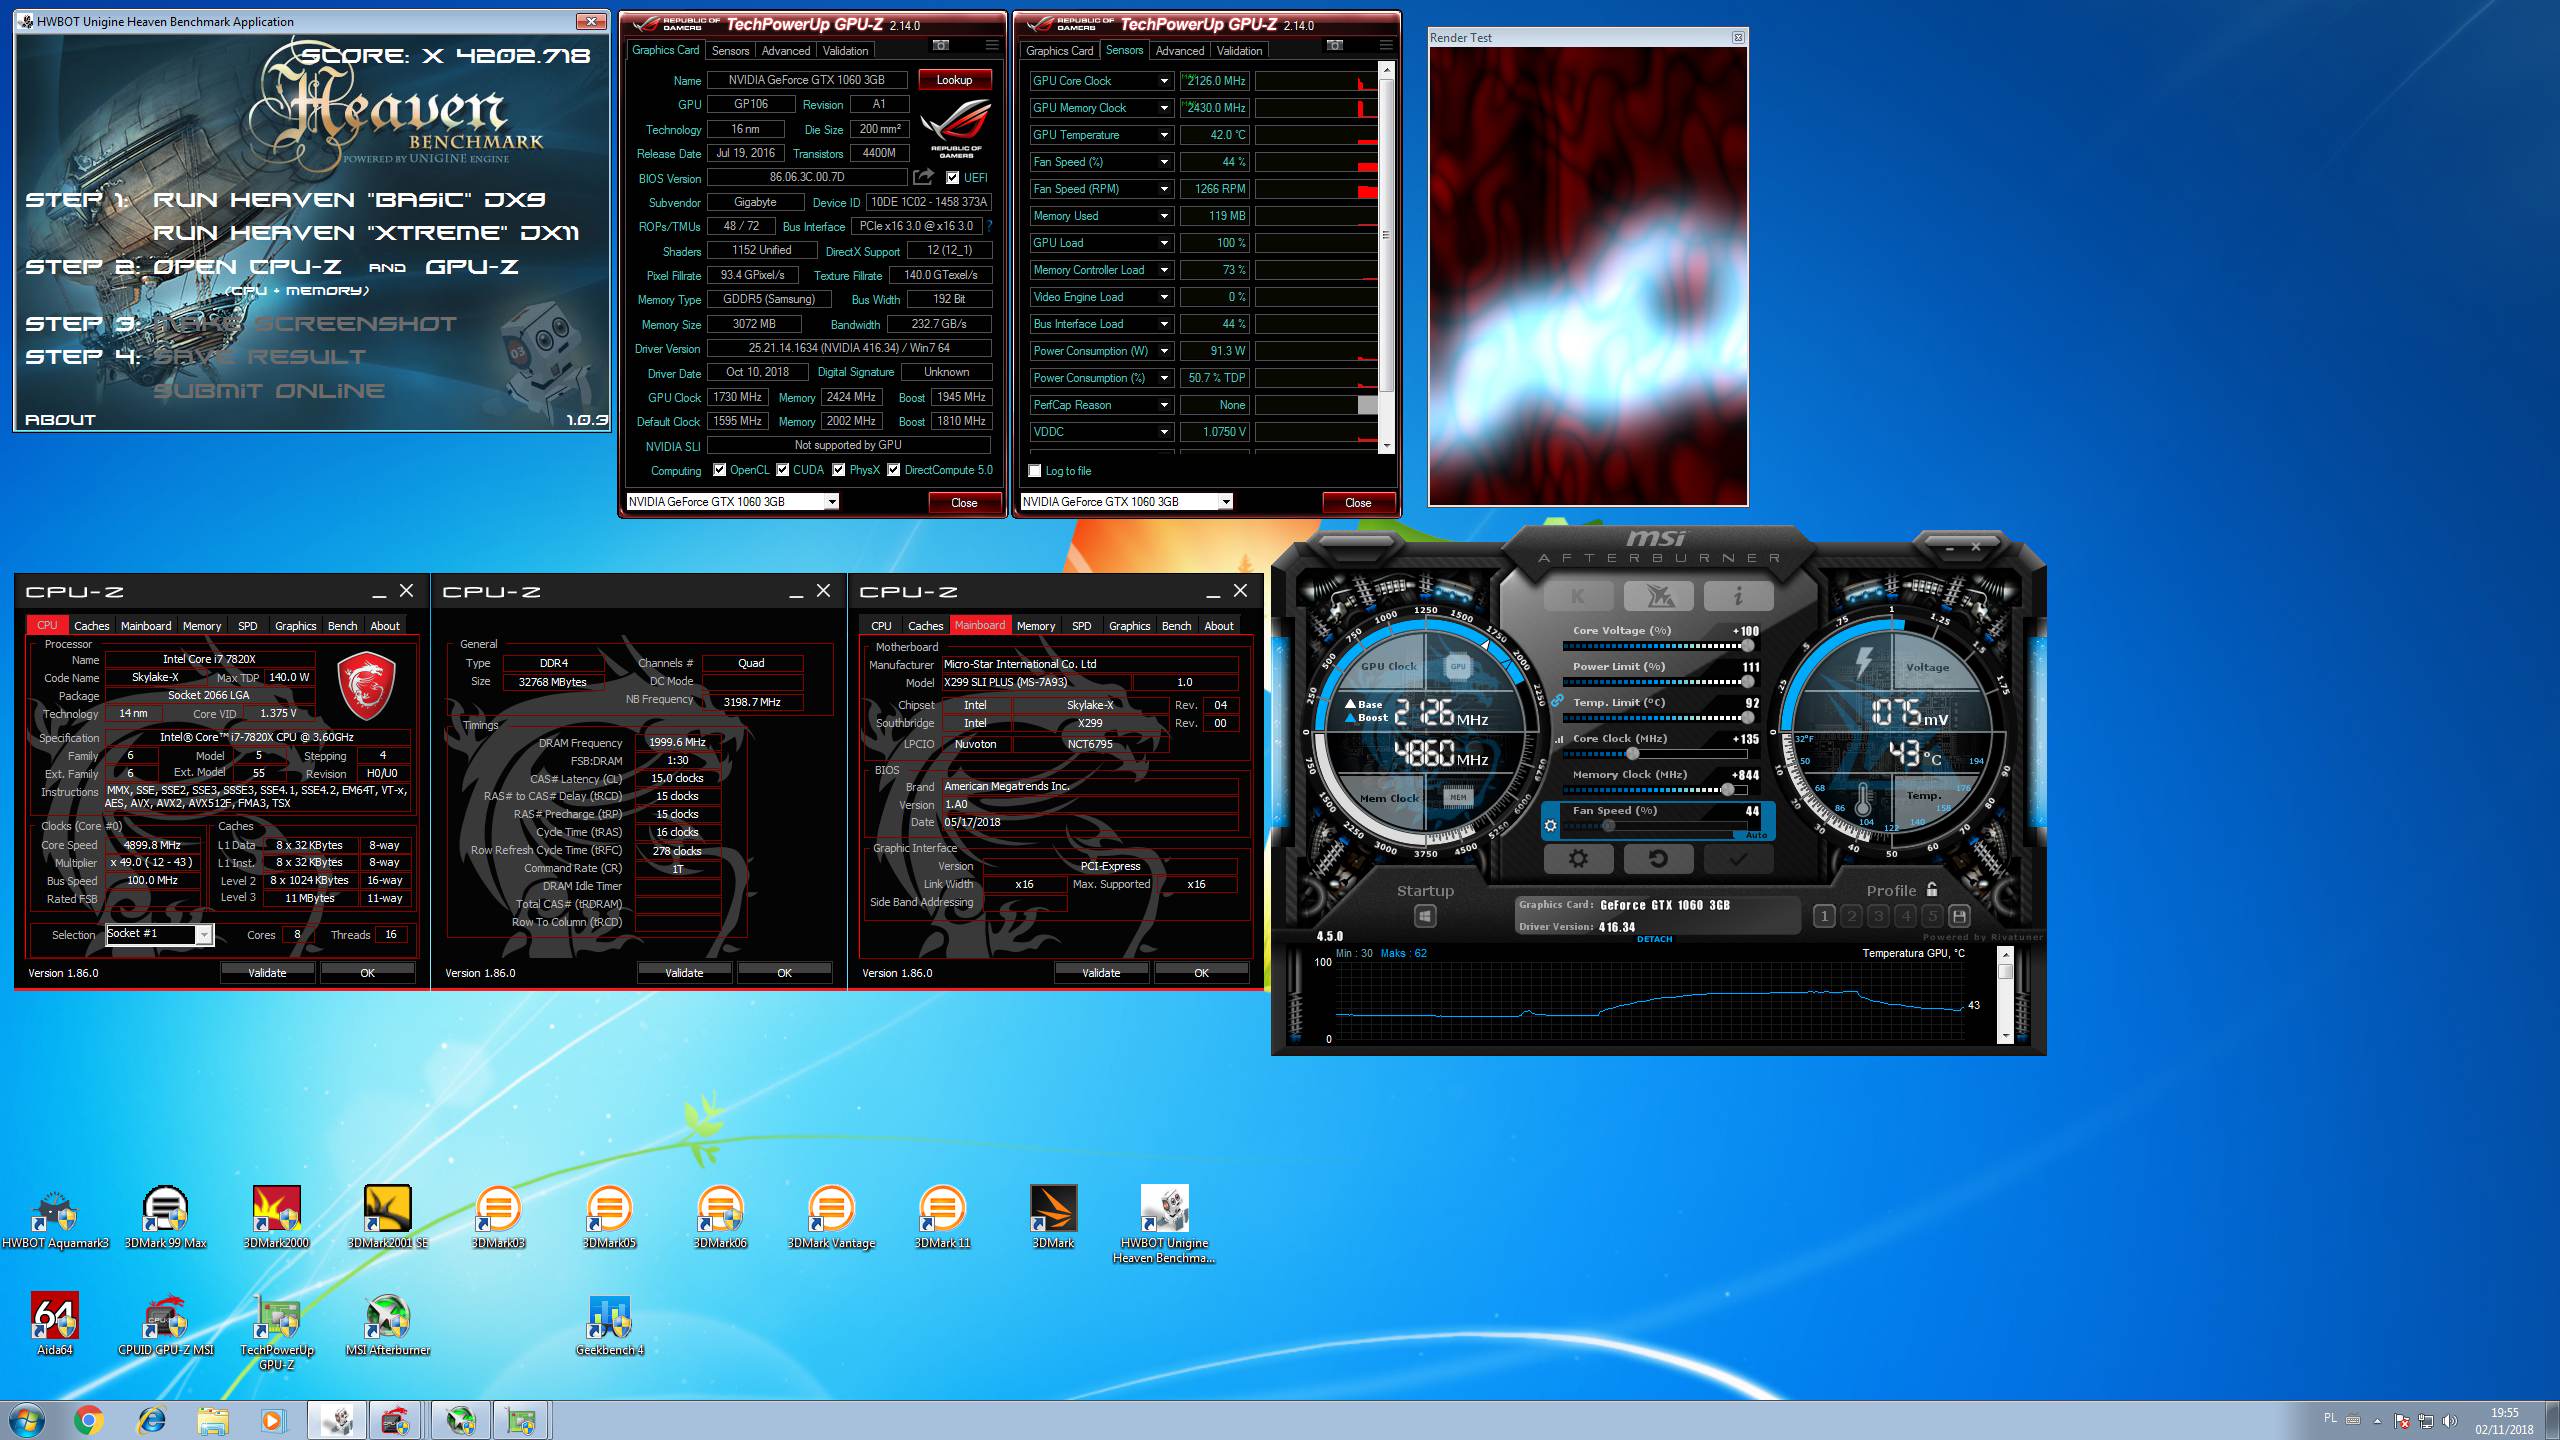Expand Fan Speed (RPM) sensor dropdown

(x=1164, y=189)
